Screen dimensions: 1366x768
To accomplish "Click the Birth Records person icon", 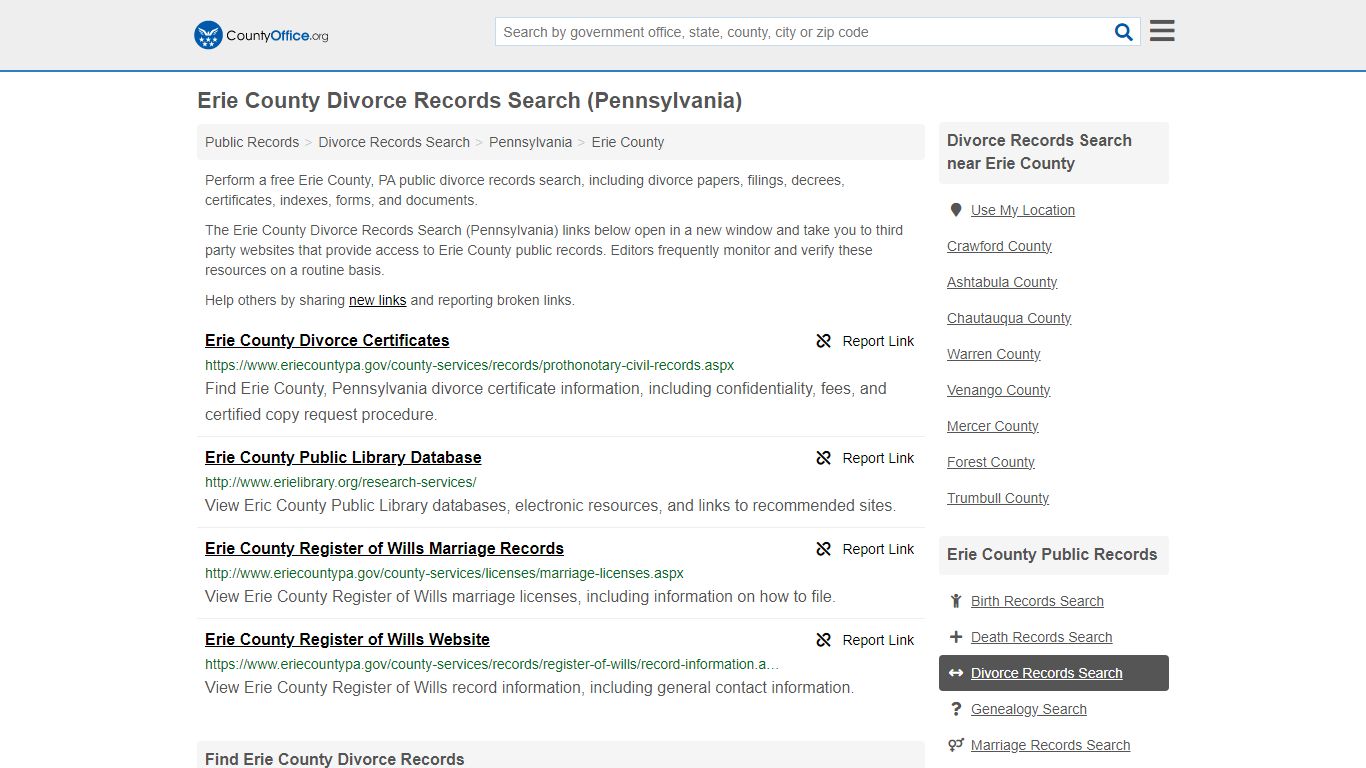I will click(x=956, y=601).
